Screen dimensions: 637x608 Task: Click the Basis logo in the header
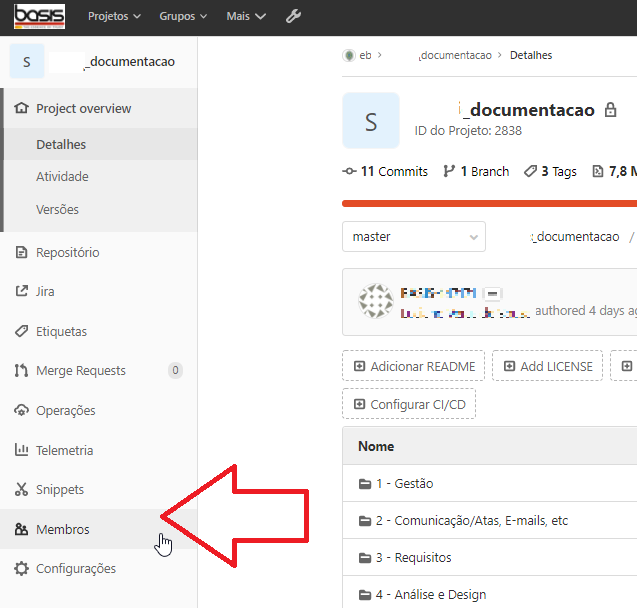(x=39, y=16)
